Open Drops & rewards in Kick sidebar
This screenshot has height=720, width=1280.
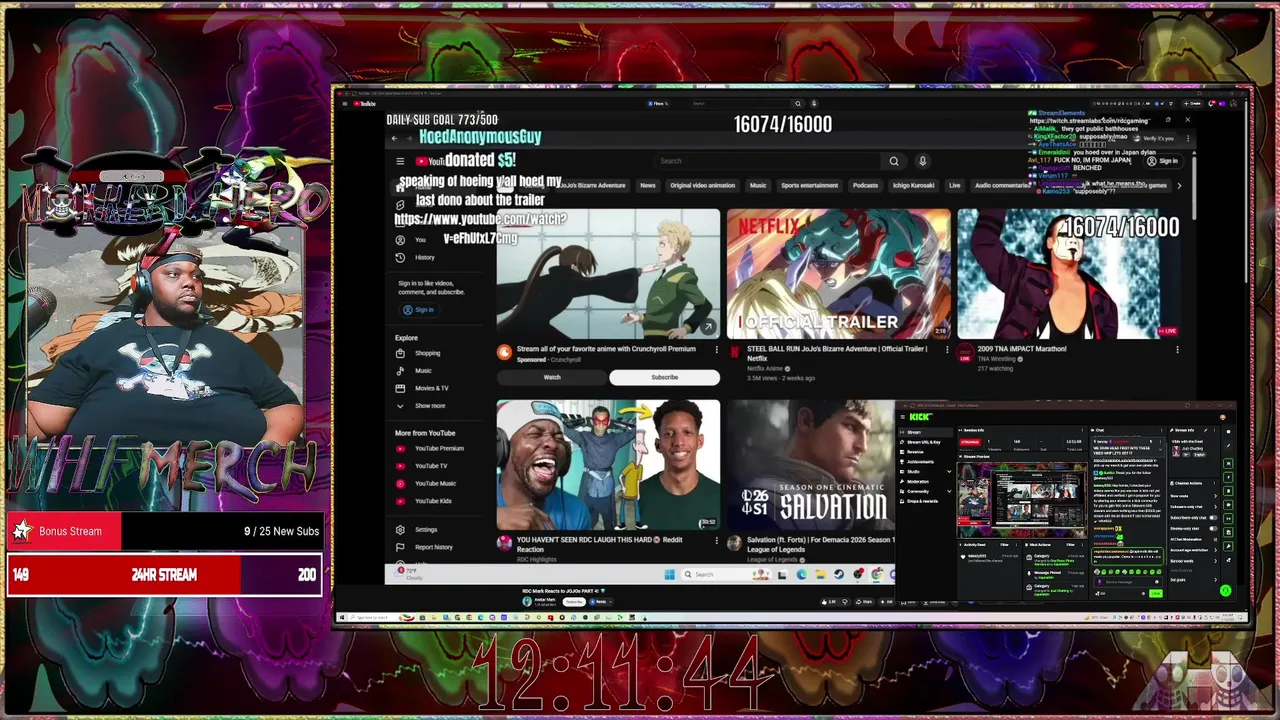(x=924, y=501)
